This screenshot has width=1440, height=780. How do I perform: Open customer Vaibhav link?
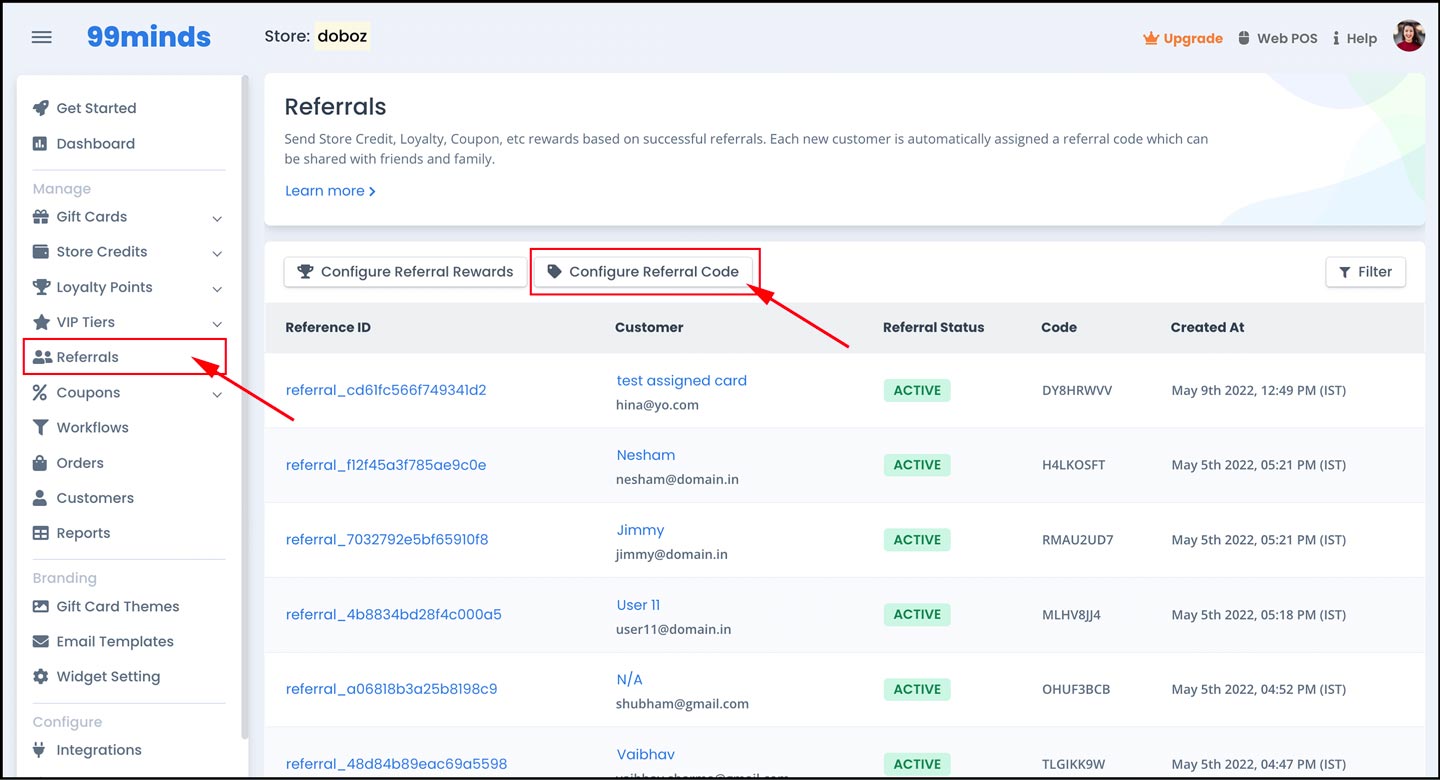[x=646, y=754]
